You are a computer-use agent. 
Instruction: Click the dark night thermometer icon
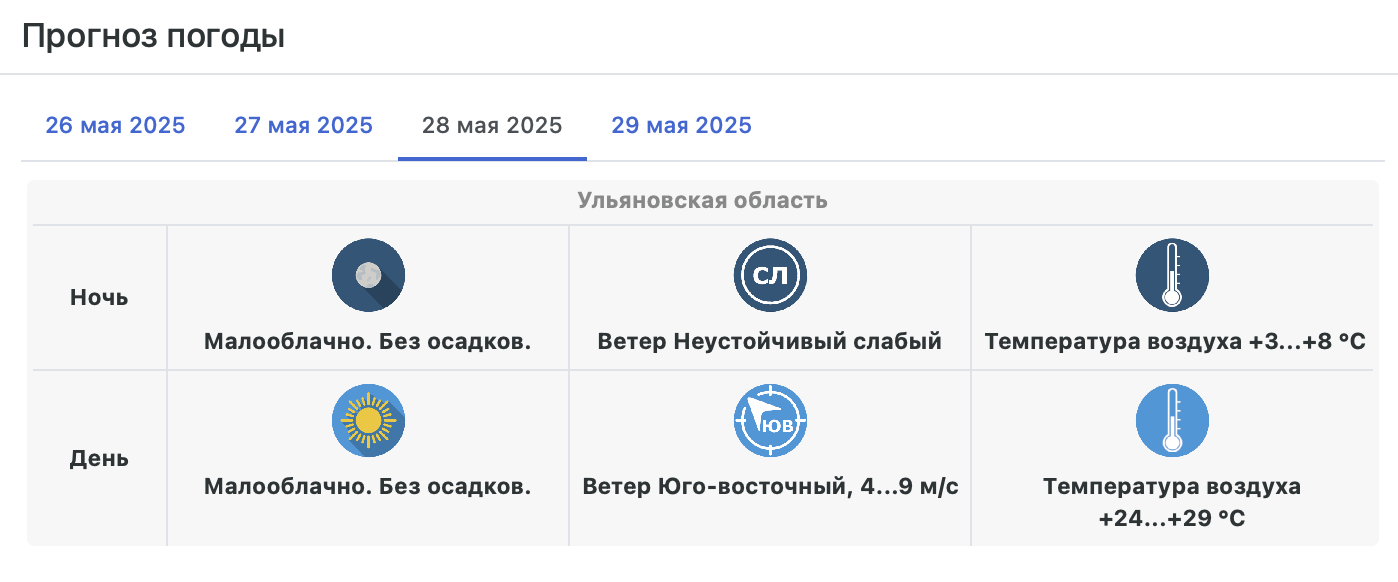click(1172, 275)
